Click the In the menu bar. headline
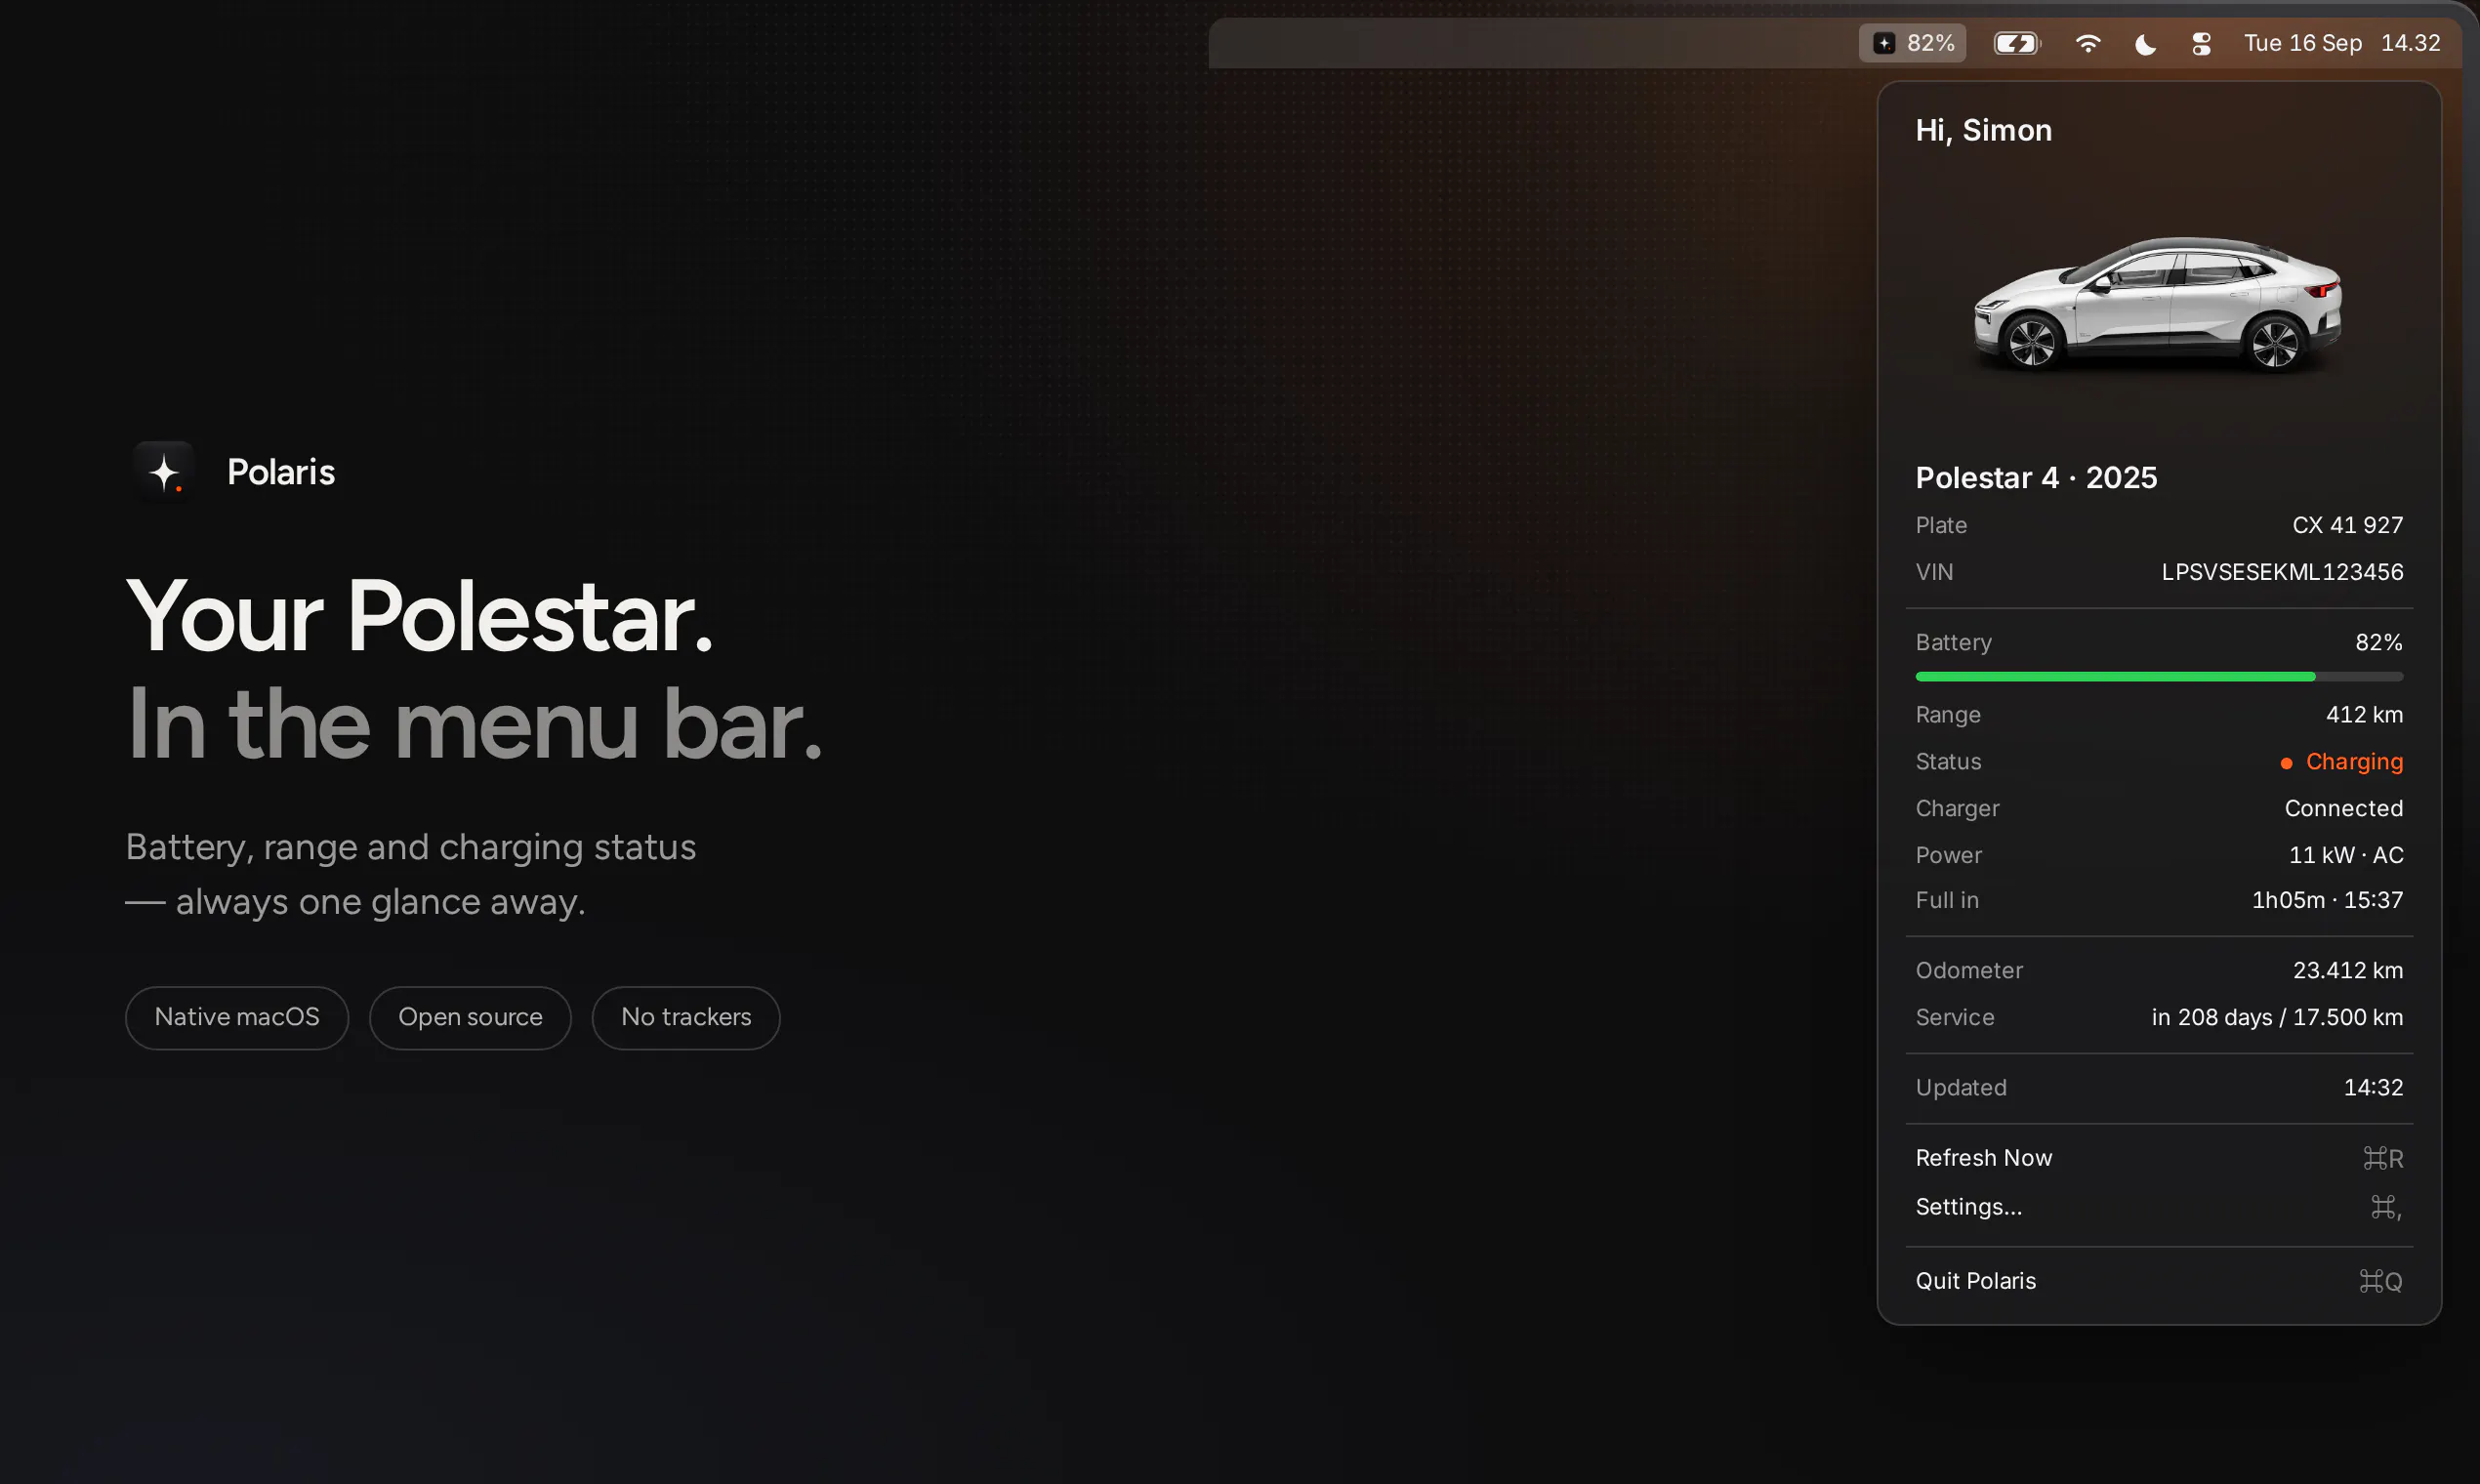This screenshot has height=1484, width=2480. 475,723
